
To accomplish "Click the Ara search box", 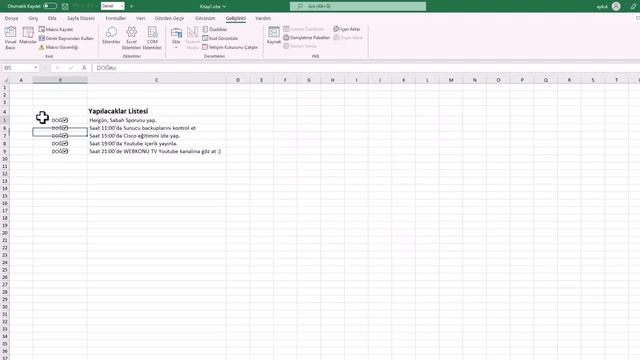I will [358, 6].
